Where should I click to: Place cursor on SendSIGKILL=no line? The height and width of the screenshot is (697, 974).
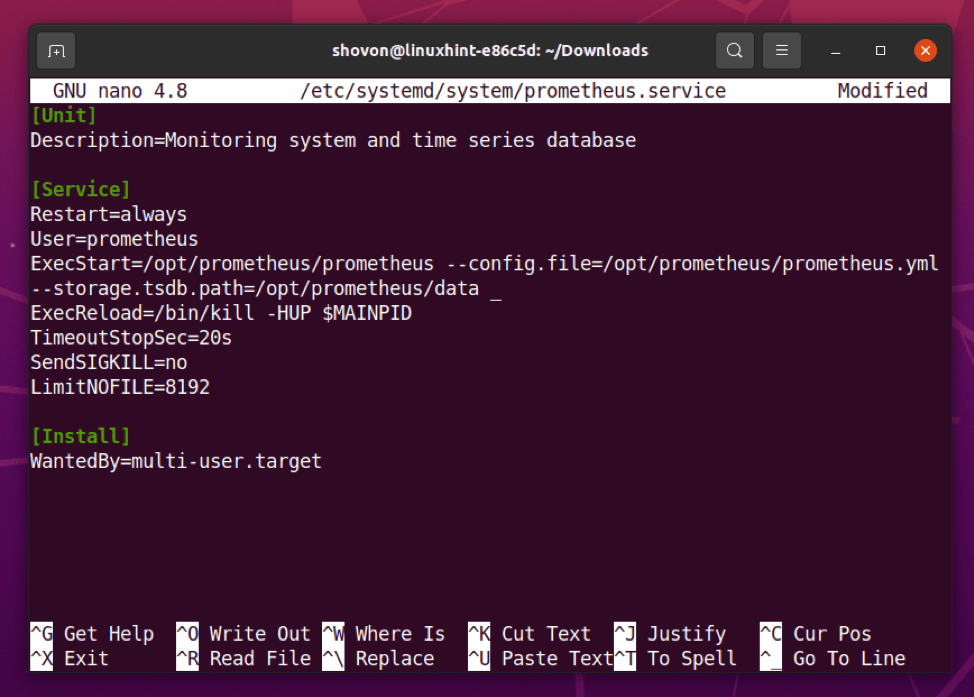(x=109, y=363)
